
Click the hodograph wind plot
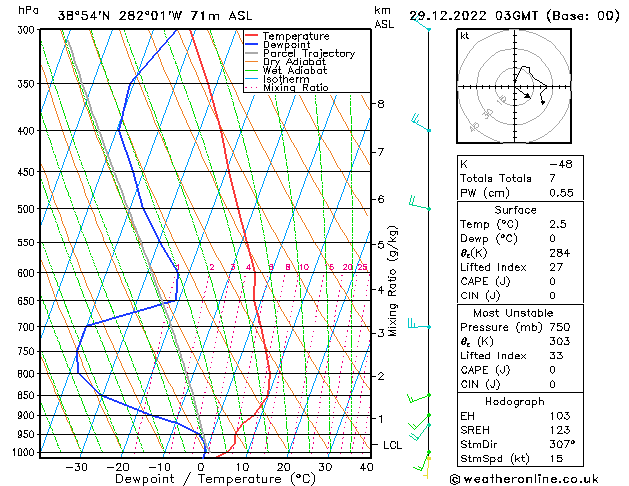[x=514, y=86]
